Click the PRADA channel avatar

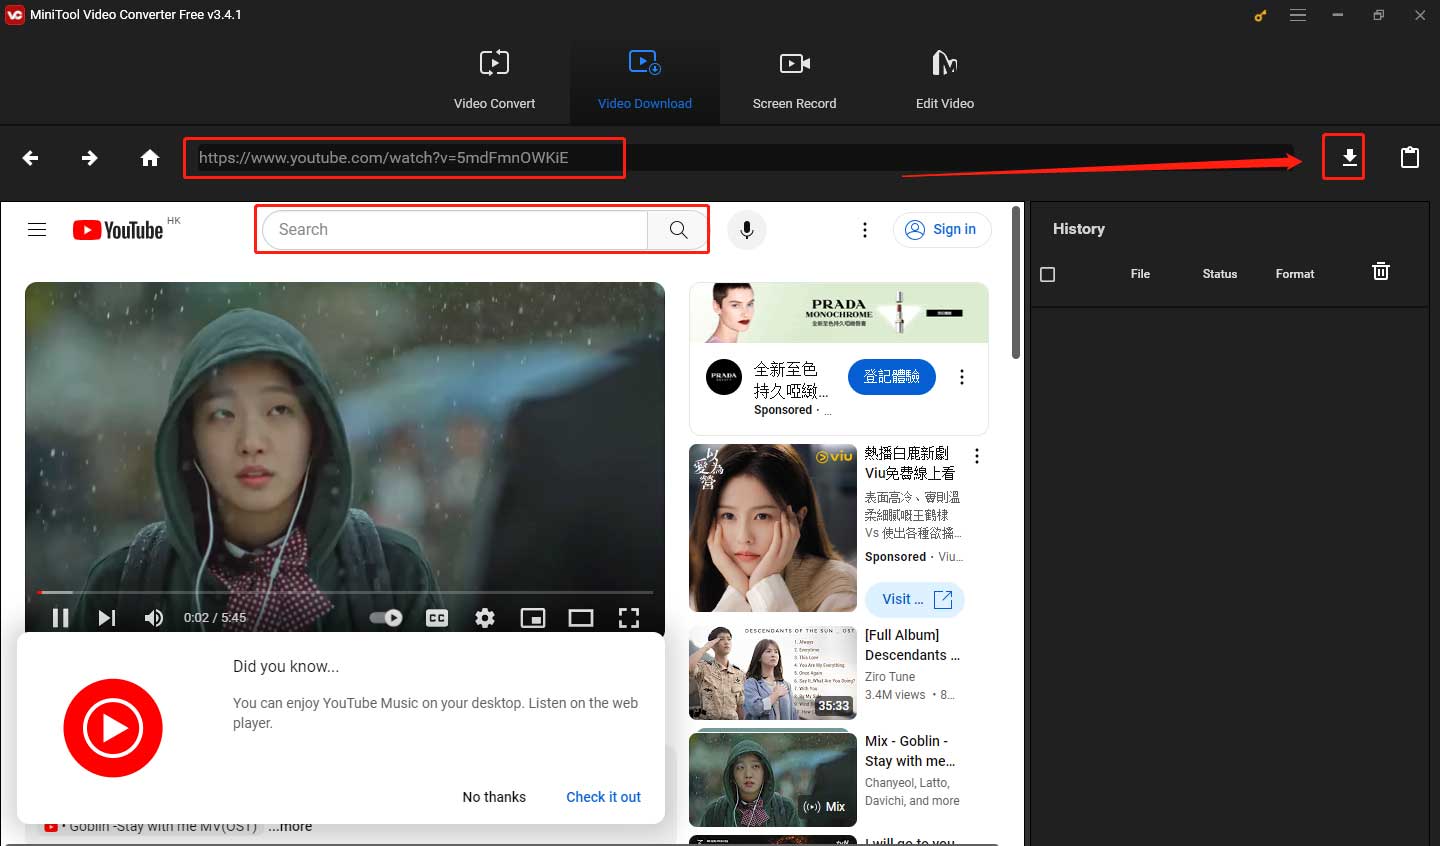point(724,377)
